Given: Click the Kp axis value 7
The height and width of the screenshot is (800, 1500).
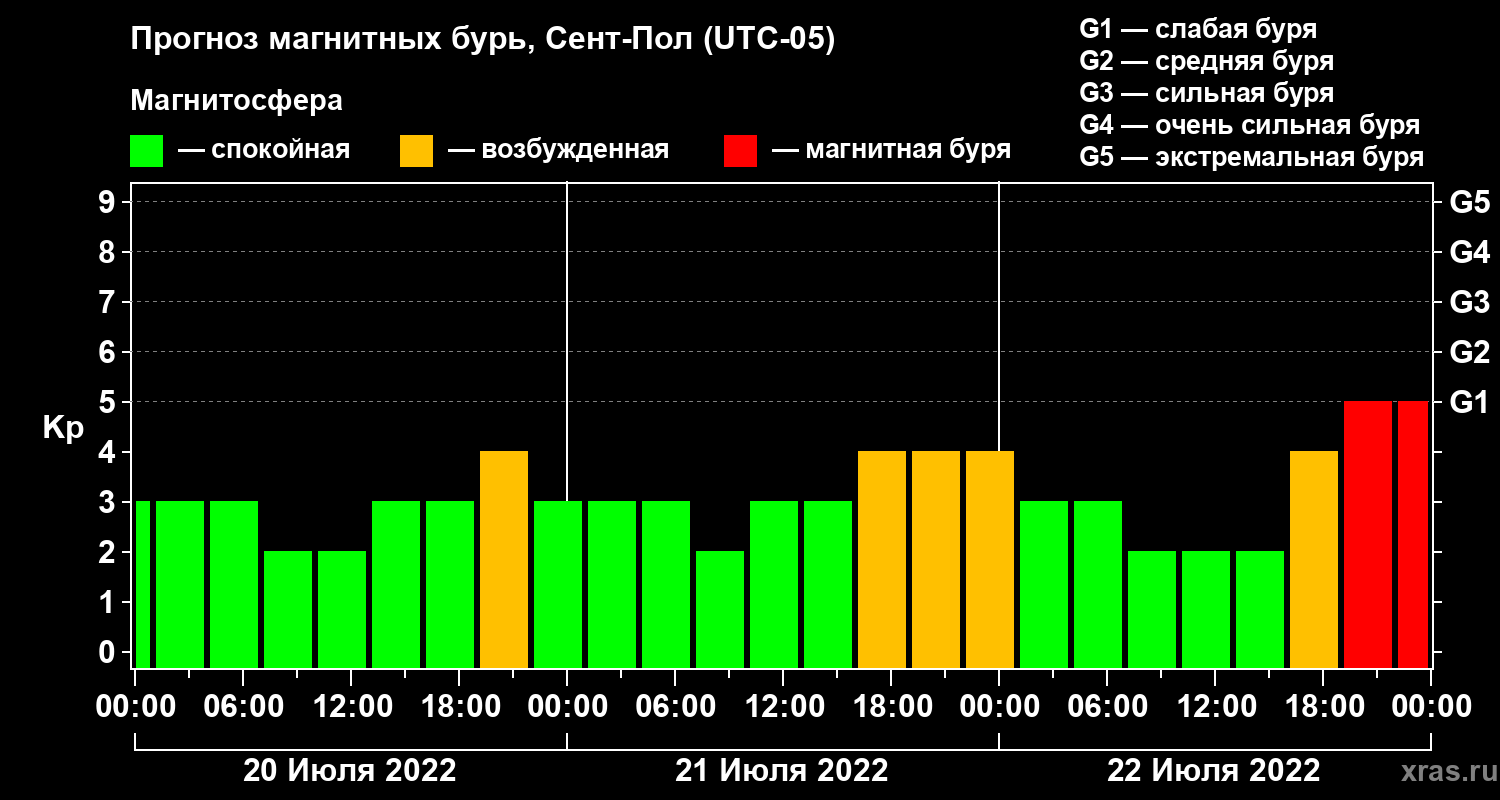Looking at the screenshot, I should click(x=109, y=302).
